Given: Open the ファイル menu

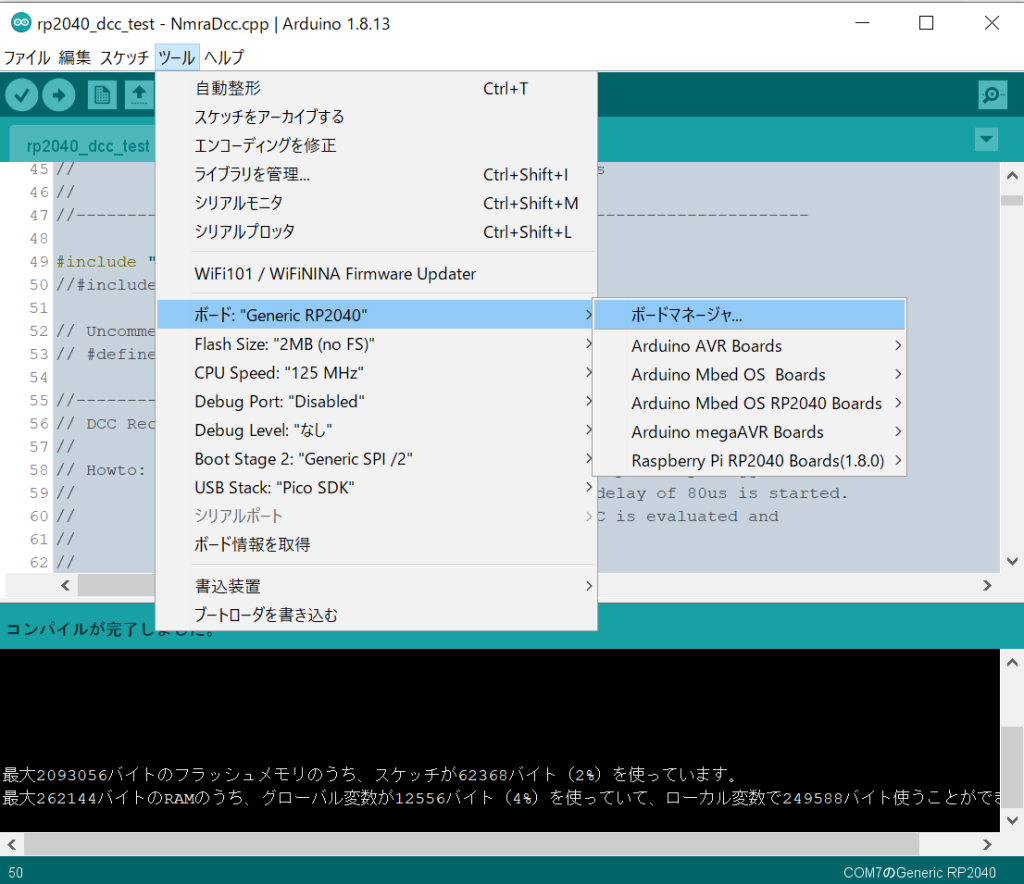Looking at the screenshot, I should [27, 57].
